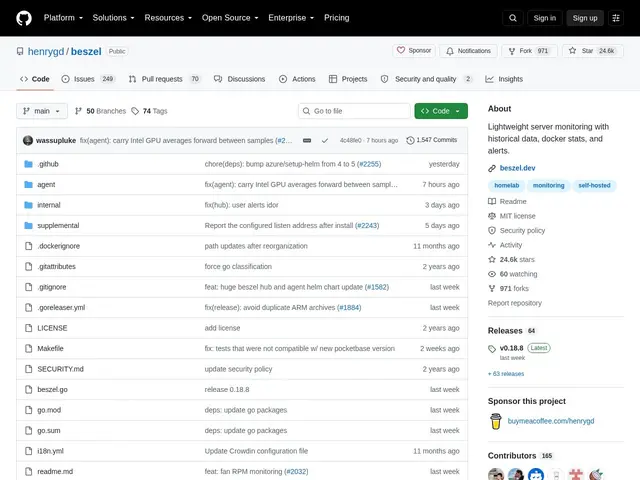
Task: Open pull request #2255 link
Action: coord(369,164)
